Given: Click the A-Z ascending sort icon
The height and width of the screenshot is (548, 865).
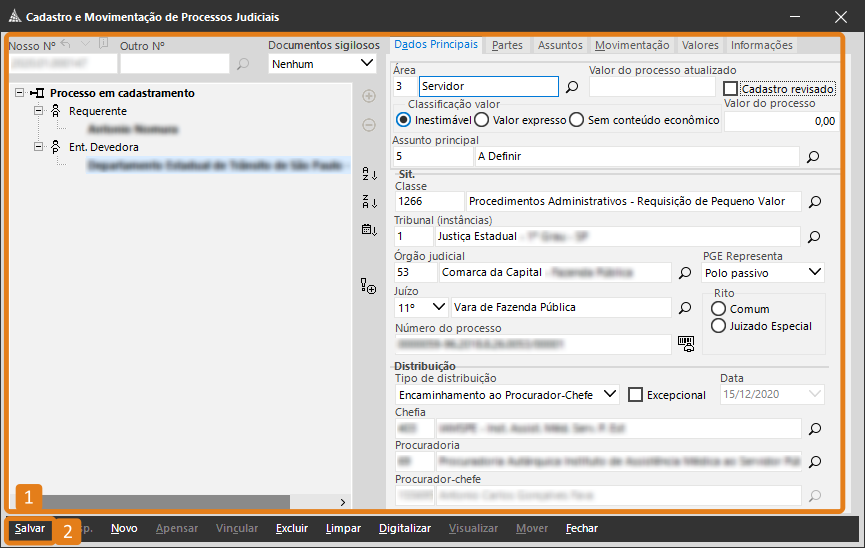Looking at the screenshot, I should (368, 174).
